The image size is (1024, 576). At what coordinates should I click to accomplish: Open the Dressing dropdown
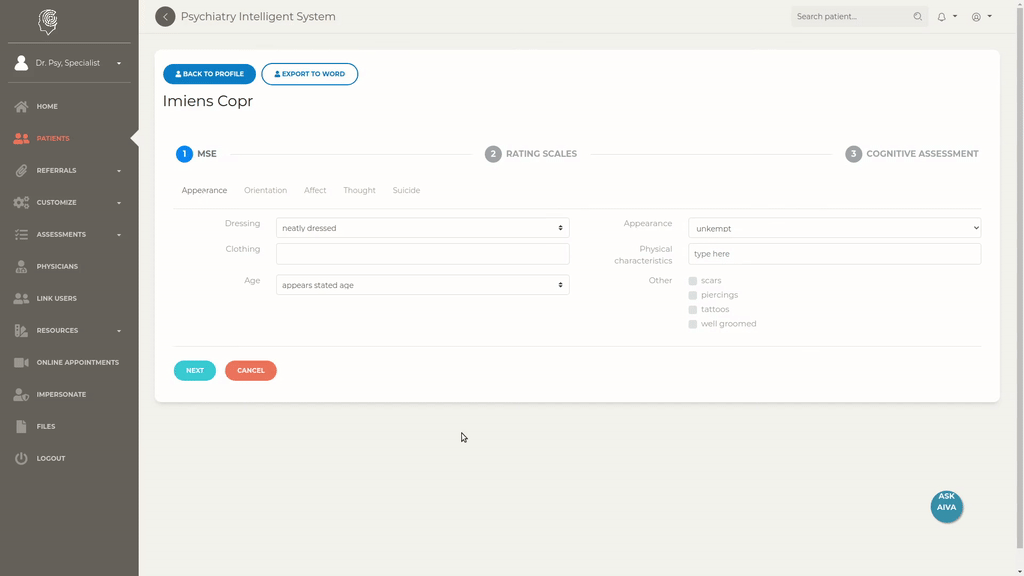[422, 228]
